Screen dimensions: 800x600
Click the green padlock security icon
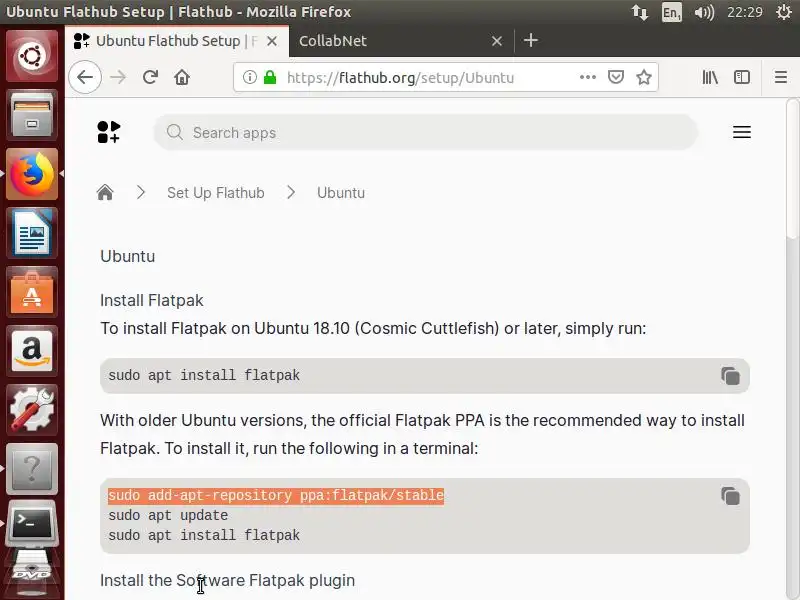pos(269,78)
